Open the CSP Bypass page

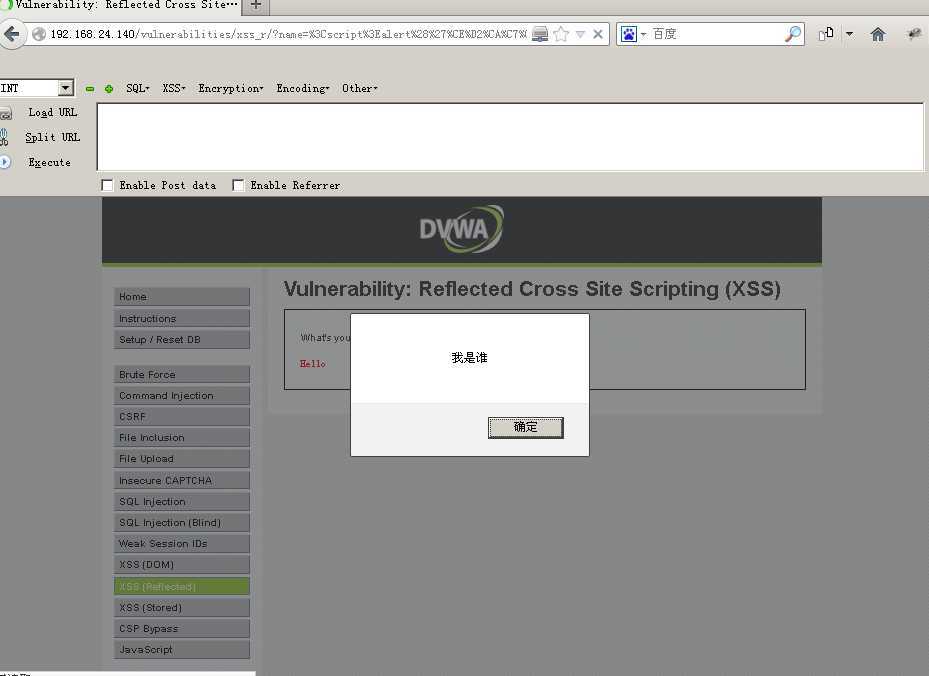[181, 629]
